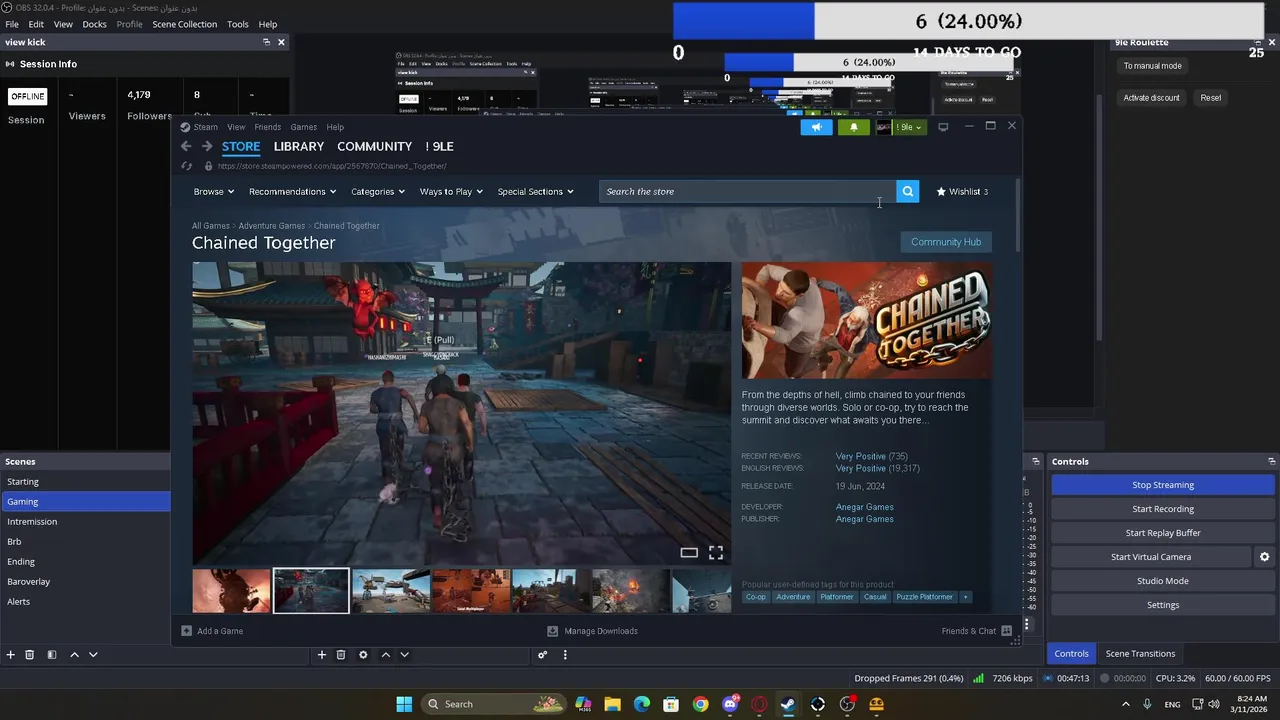
Task: Delete selected source with trash icon
Action: [341, 654]
